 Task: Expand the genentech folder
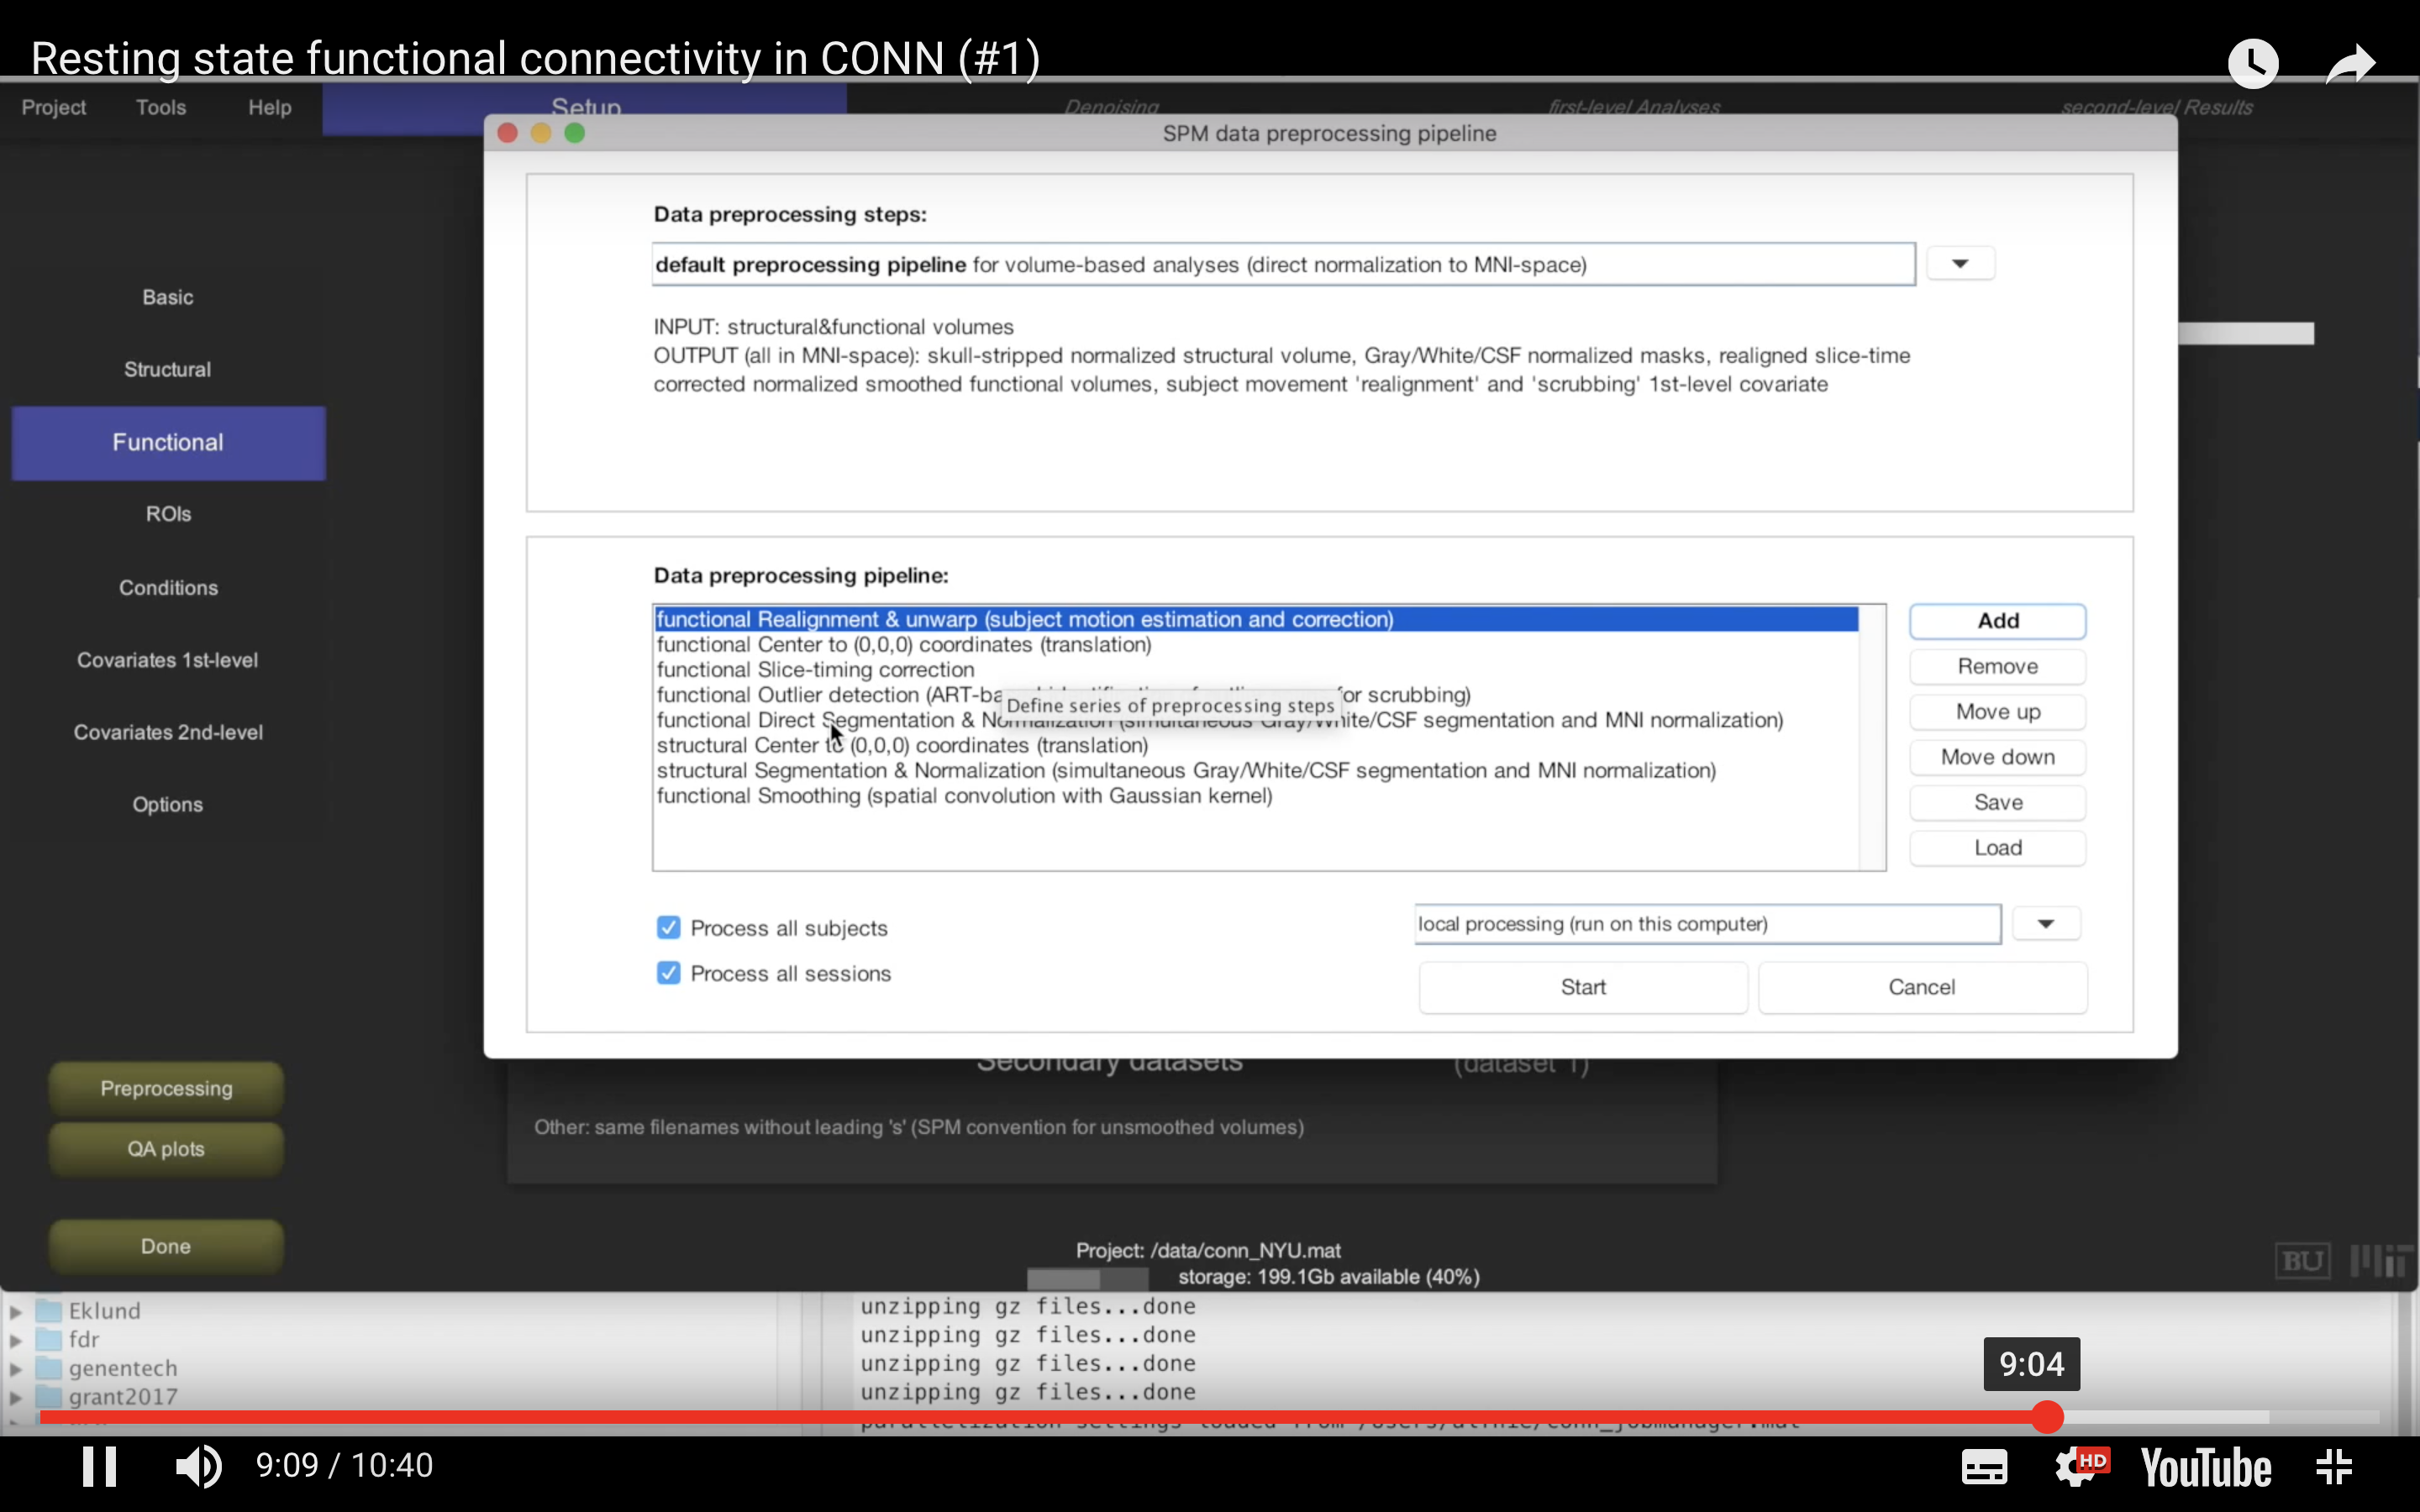click(16, 1368)
